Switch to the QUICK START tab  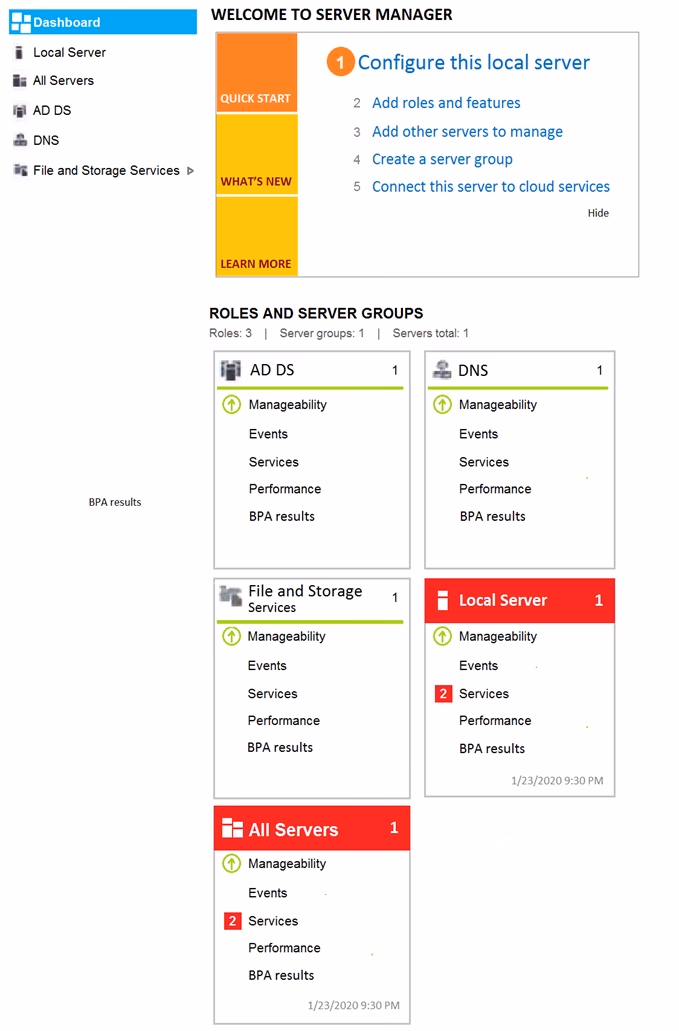pyautogui.click(x=256, y=73)
